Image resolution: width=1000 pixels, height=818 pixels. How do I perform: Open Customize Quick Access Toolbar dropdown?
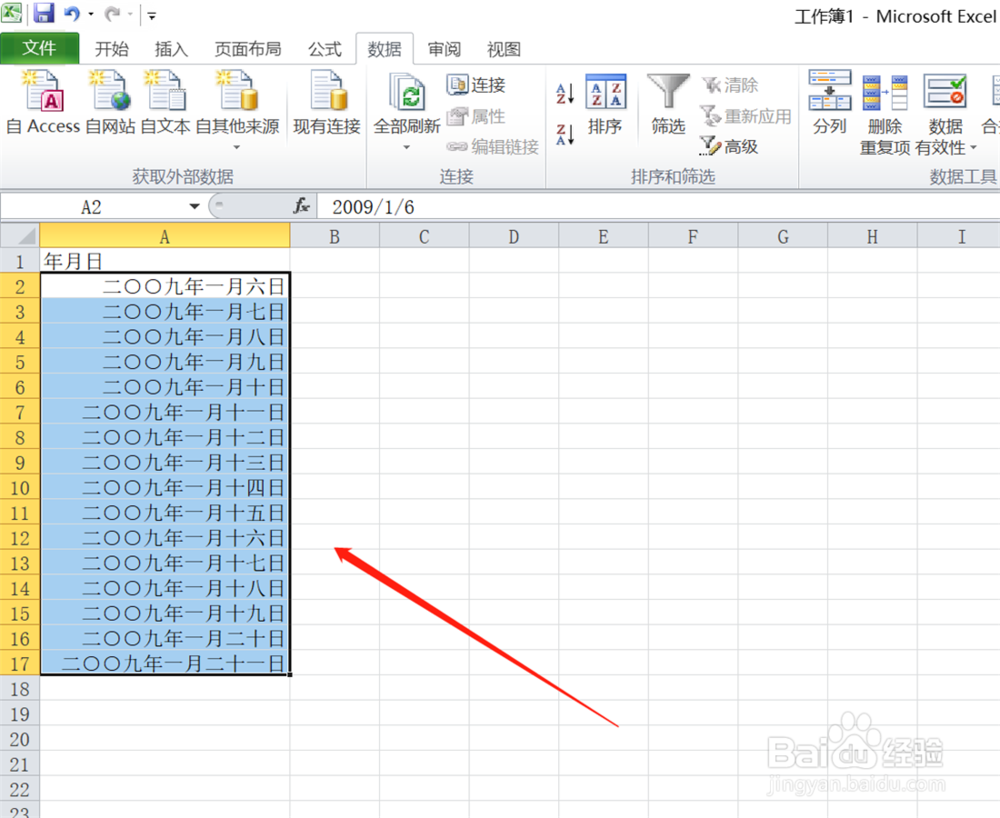pos(152,15)
